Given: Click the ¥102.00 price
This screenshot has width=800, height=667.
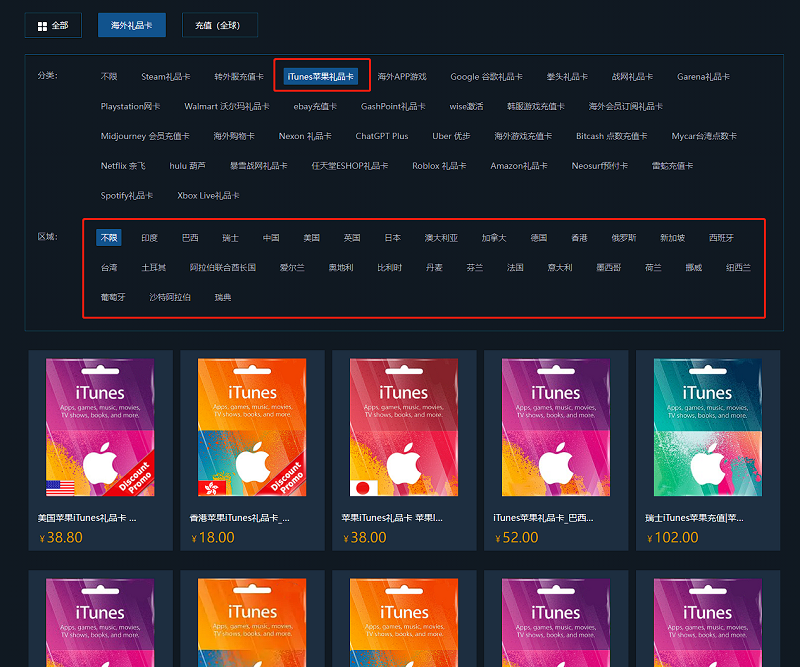Looking at the screenshot, I should tap(672, 537).
